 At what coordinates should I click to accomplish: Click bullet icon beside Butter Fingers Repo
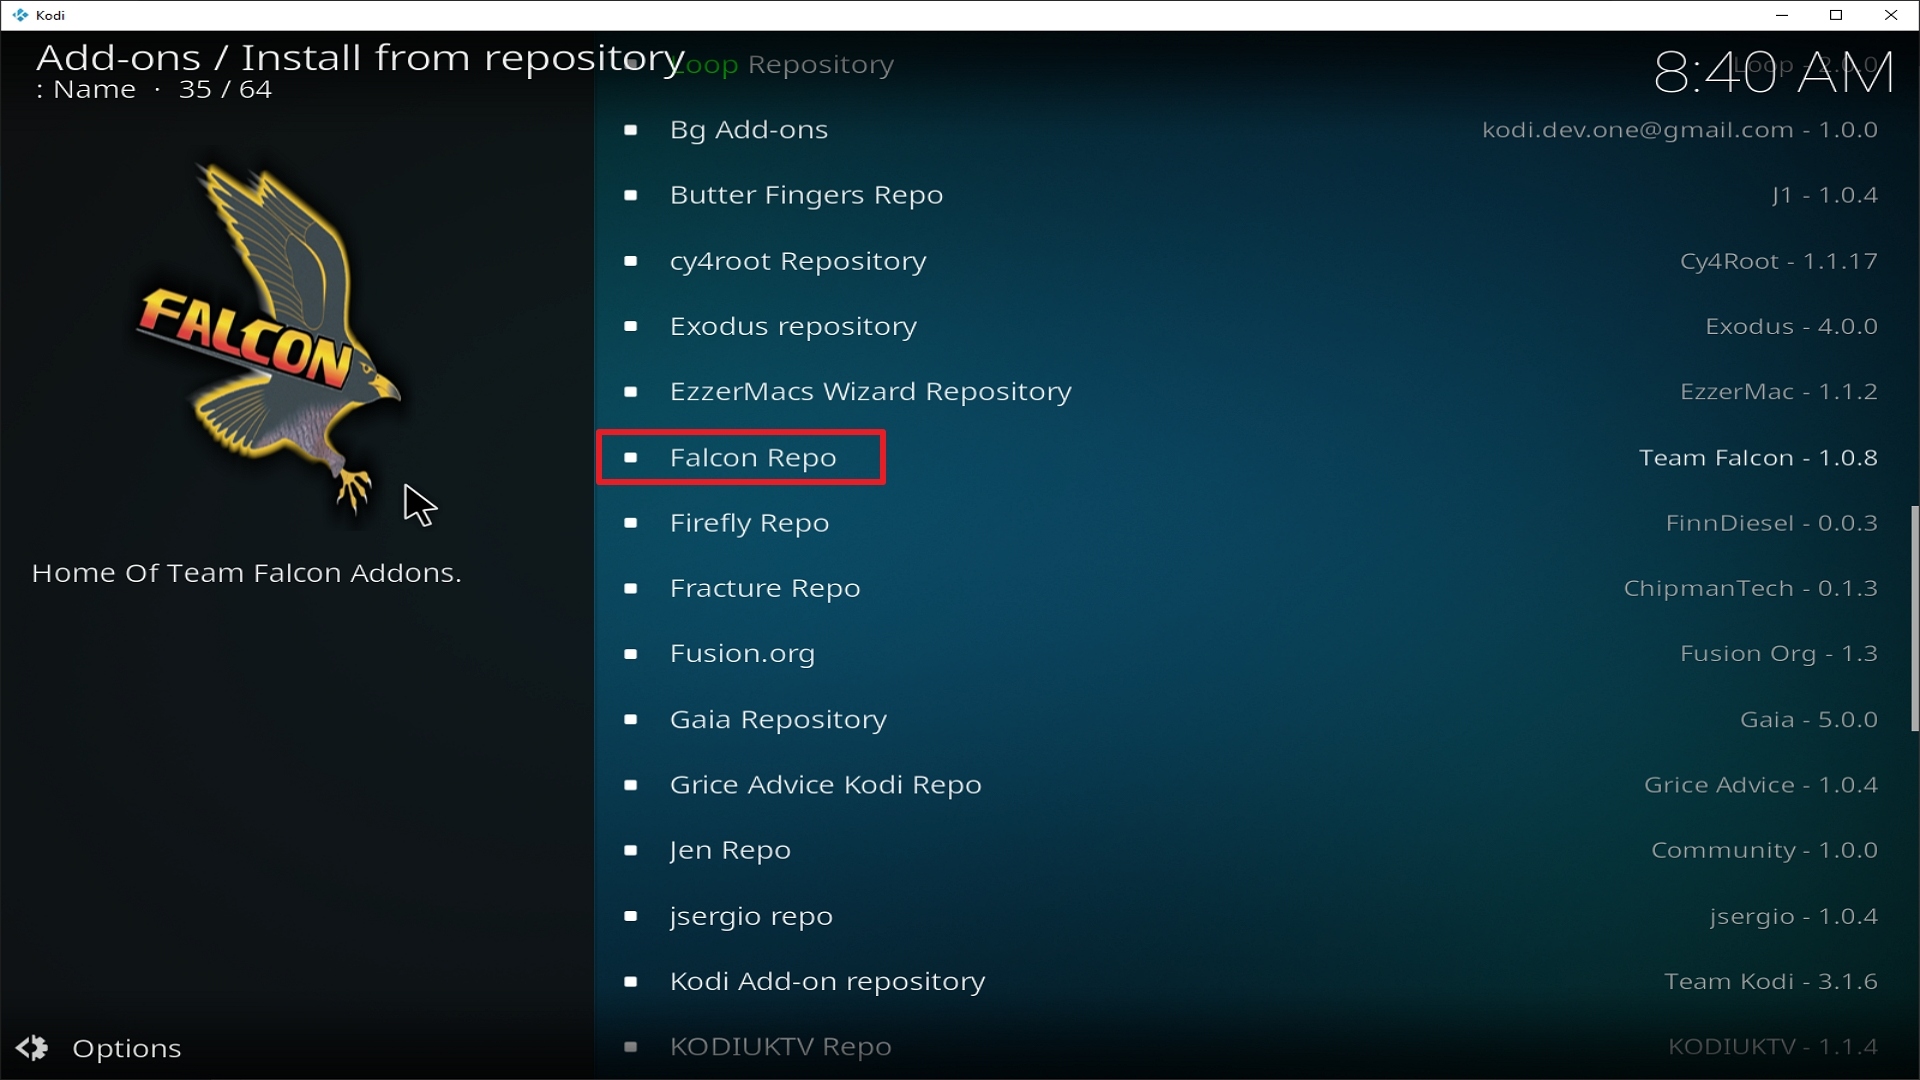(x=630, y=195)
